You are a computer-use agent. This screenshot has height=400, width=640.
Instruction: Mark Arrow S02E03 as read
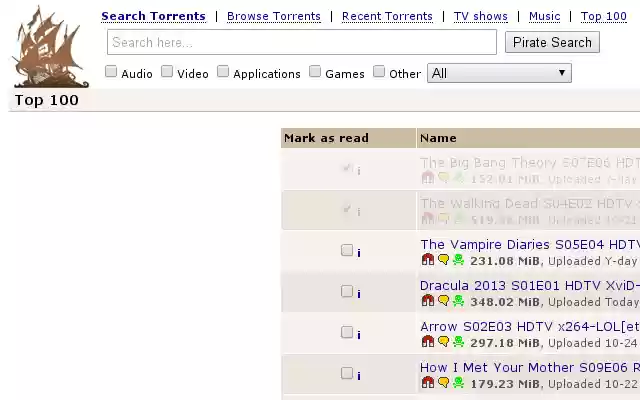click(x=347, y=332)
